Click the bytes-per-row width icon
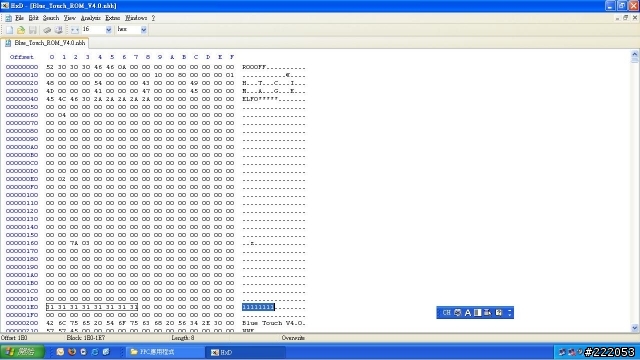640x360 pixels. (75, 30)
